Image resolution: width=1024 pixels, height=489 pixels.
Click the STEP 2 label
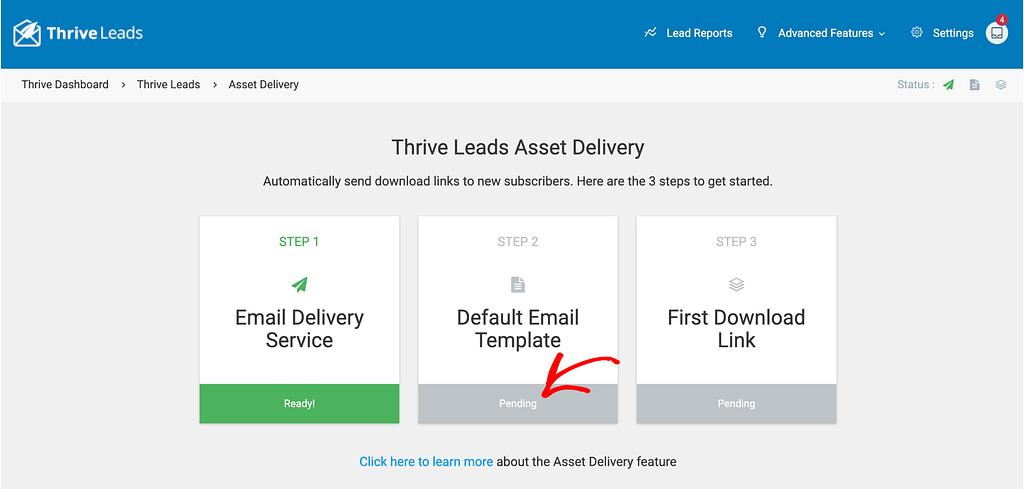(x=518, y=242)
